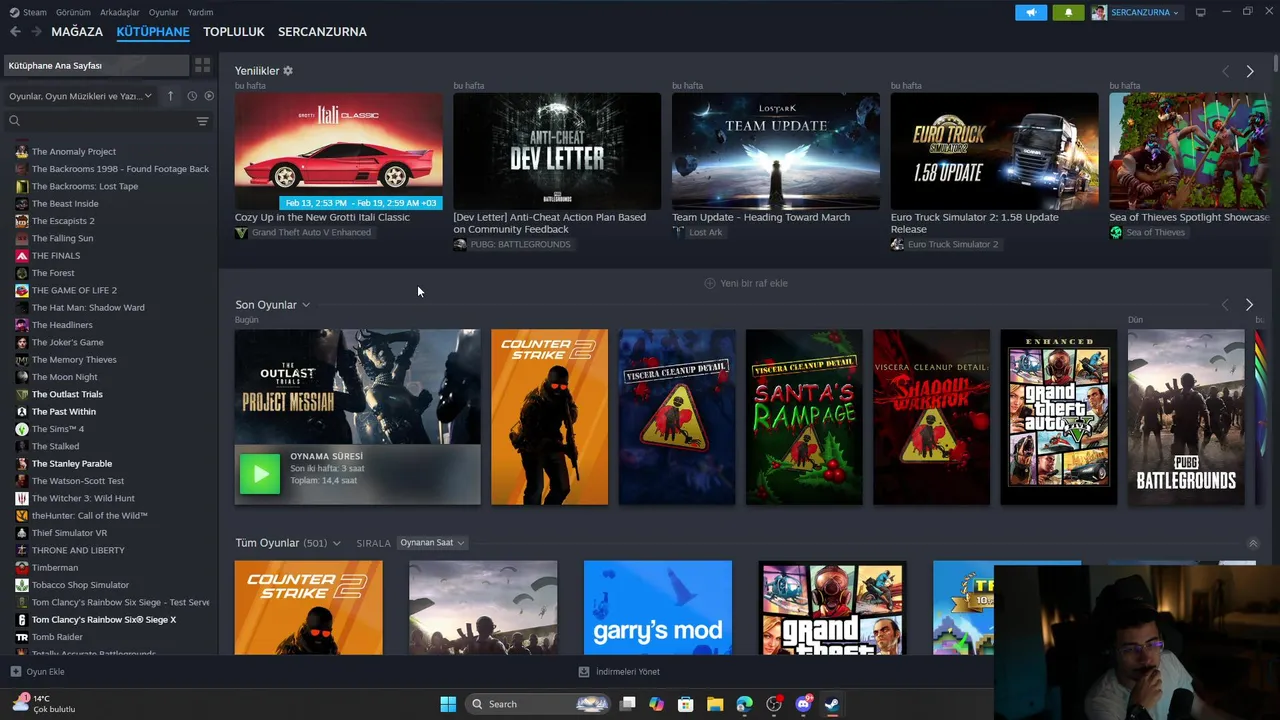Open the Yardım menu
Viewport: 1280px width, 720px height.
tap(200, 12)
